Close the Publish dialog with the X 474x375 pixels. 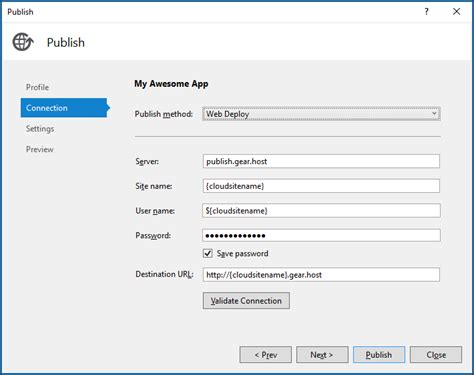coord(456,12)
